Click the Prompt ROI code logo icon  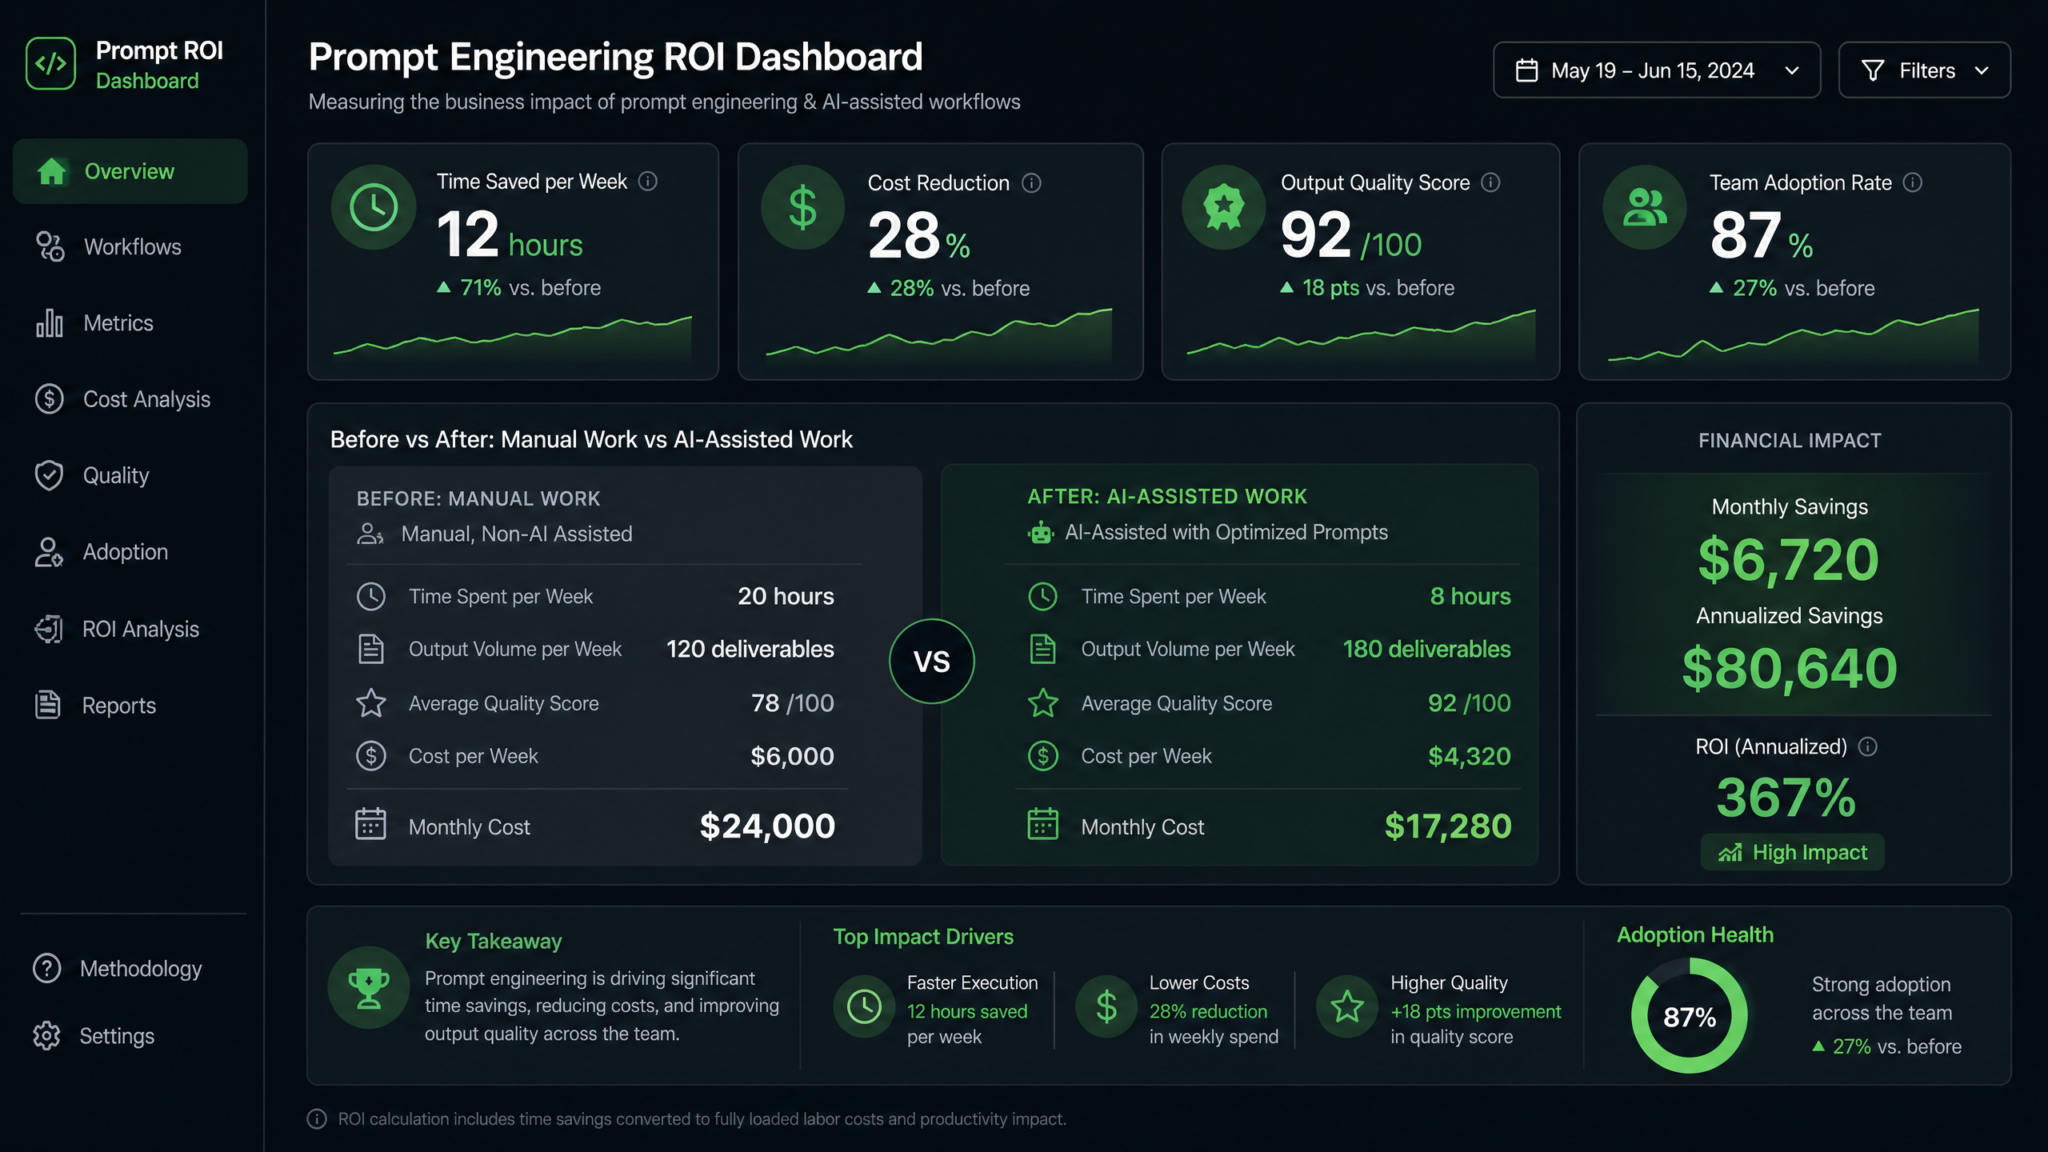pos(50,64)
